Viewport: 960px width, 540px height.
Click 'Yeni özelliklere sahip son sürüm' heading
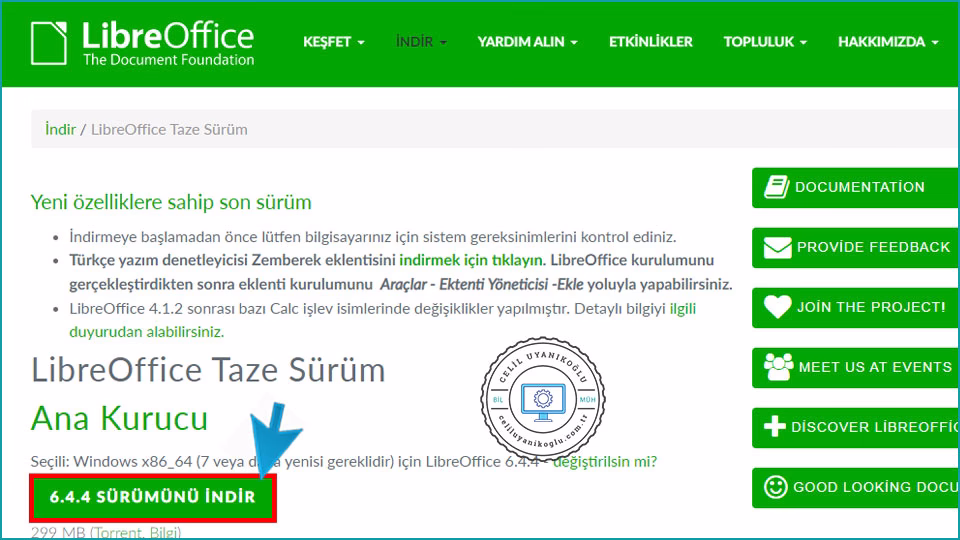171,202
